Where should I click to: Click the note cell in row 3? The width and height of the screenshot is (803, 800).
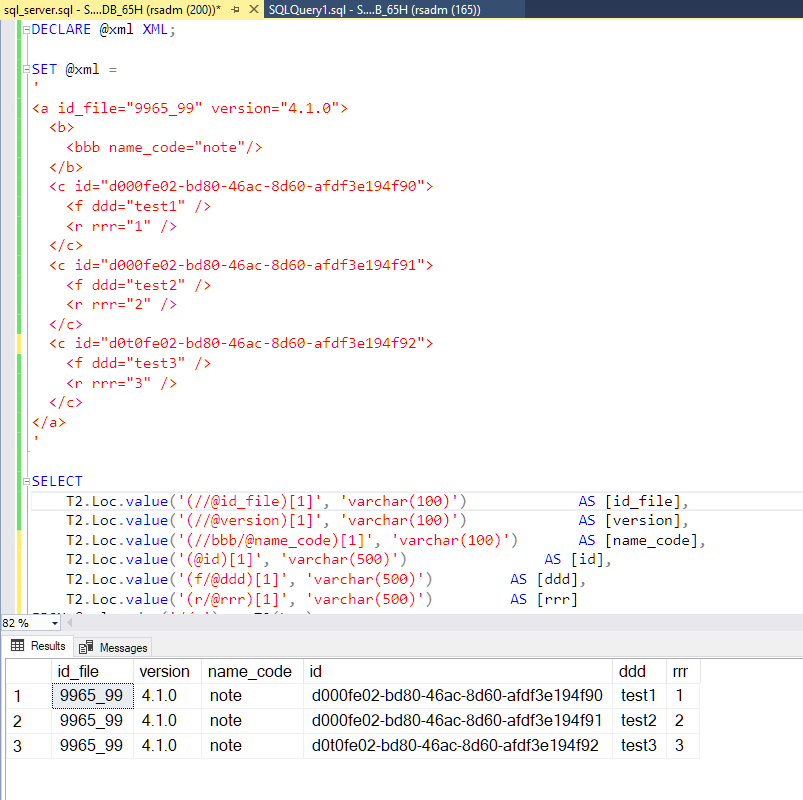coord(252,746)
